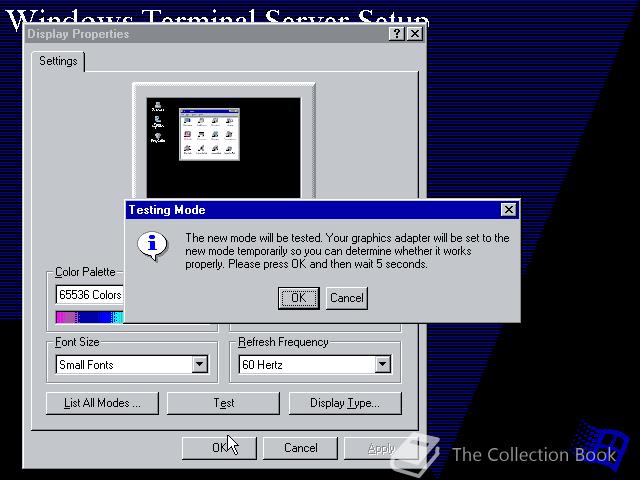Image resolution: width=640 pixels, height=480 pixels.
Task: Click the 65536 Colors palette combo box
Action: point(89,295)
